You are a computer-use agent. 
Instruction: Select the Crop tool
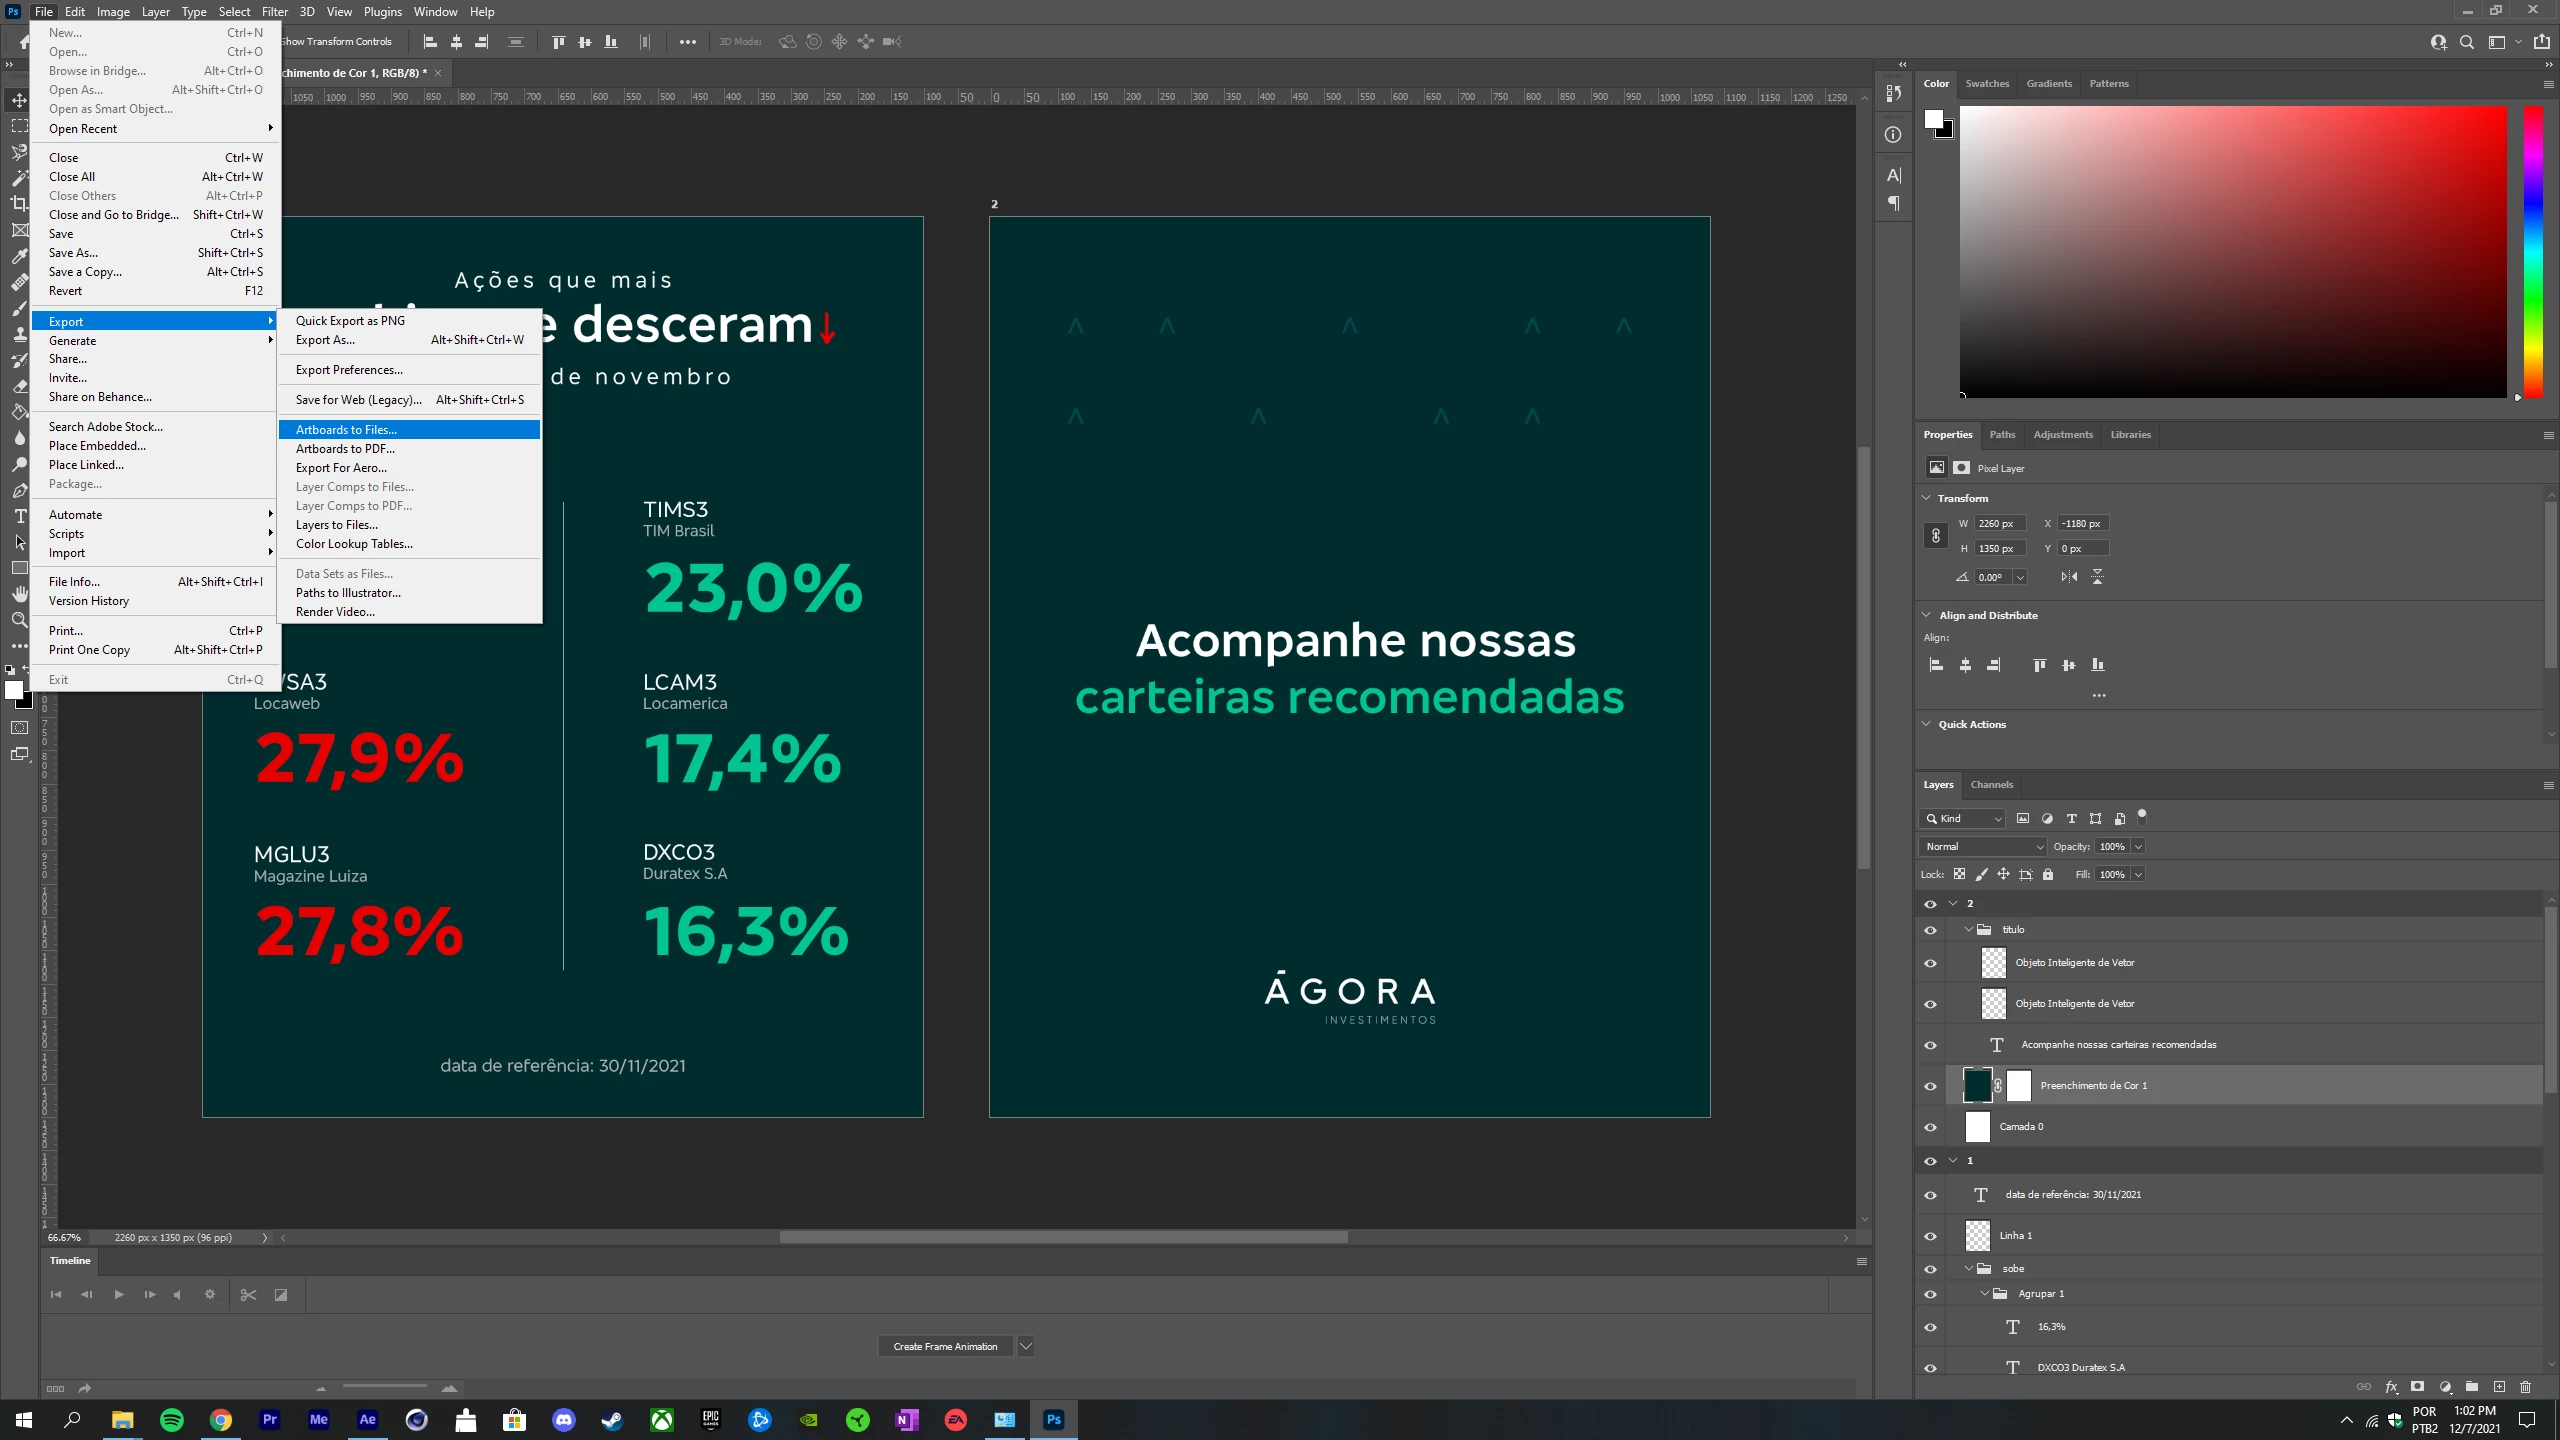point(19,204)
